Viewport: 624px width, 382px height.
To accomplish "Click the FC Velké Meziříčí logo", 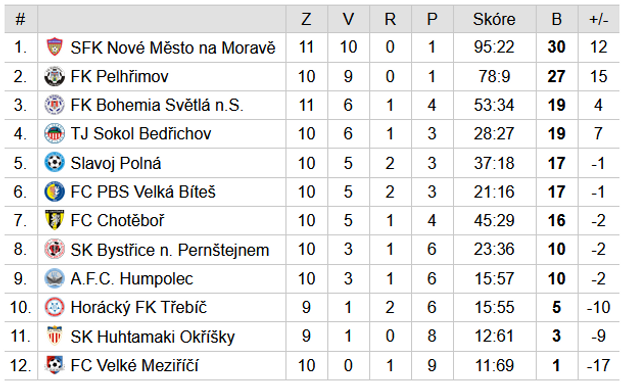I will point(55,365).
